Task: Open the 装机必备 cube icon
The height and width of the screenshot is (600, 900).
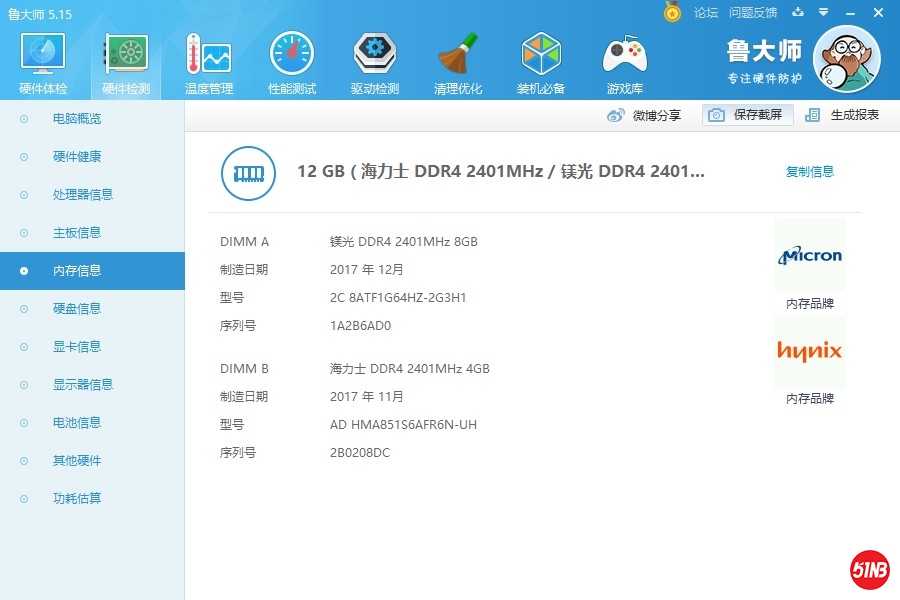Action: 541,56
